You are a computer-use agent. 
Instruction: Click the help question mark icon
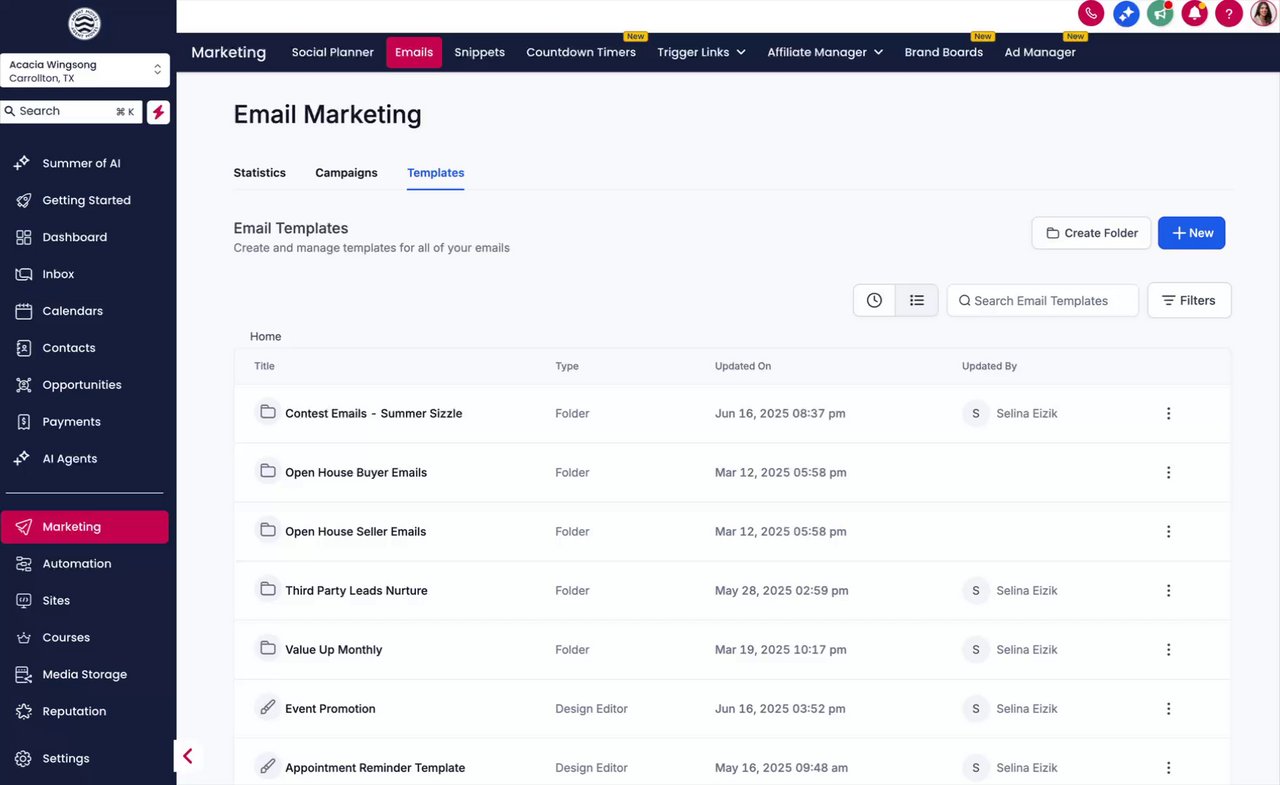(1229, 13)
